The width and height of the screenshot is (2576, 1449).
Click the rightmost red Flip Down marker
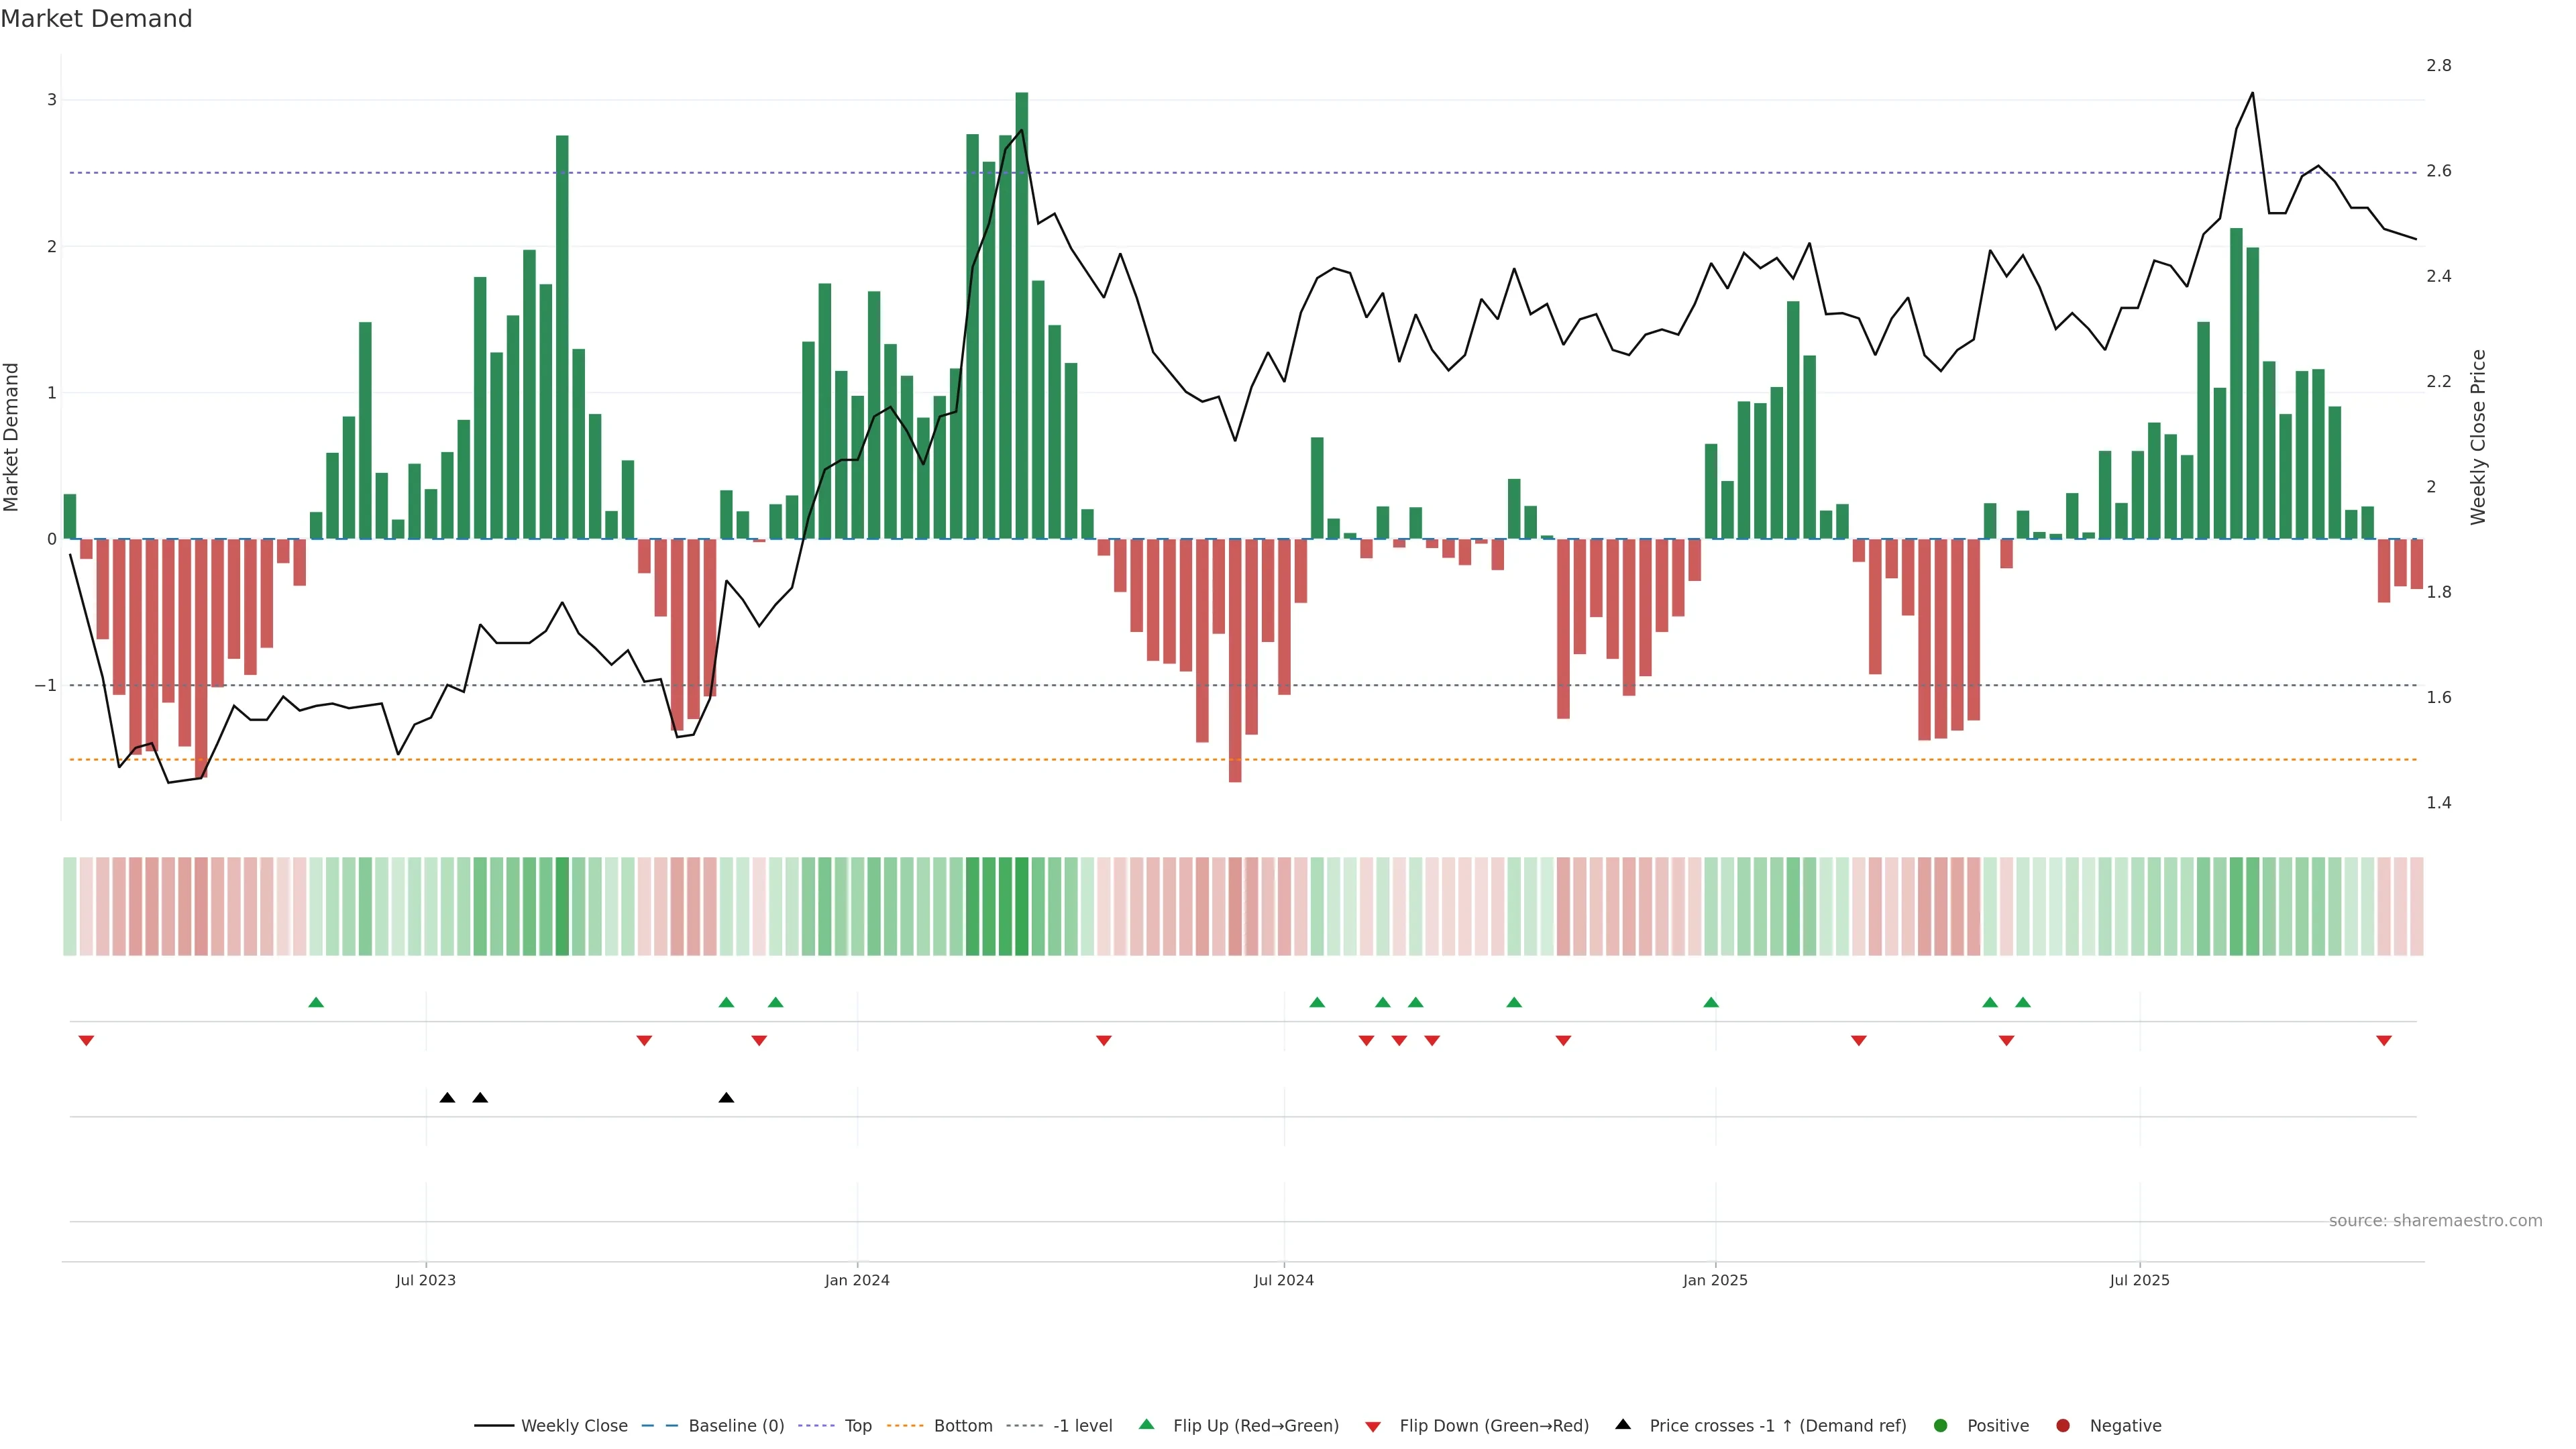pos(2384,1041)
